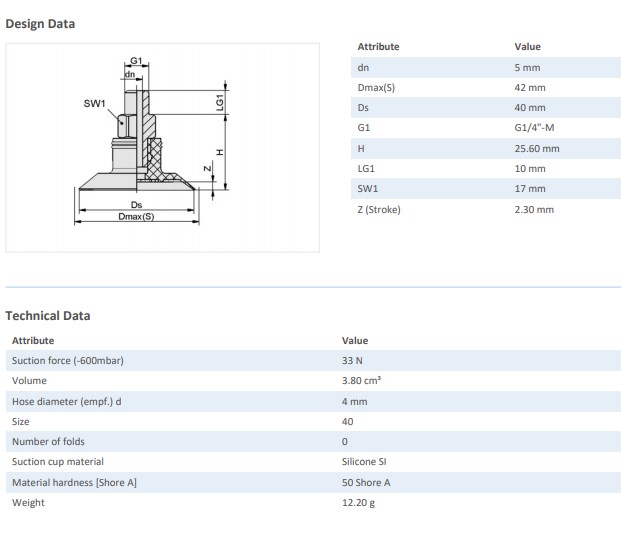This screenshot has height=548, width=621.
Task: Click the Design Data section heading
Action: point(40,24)
